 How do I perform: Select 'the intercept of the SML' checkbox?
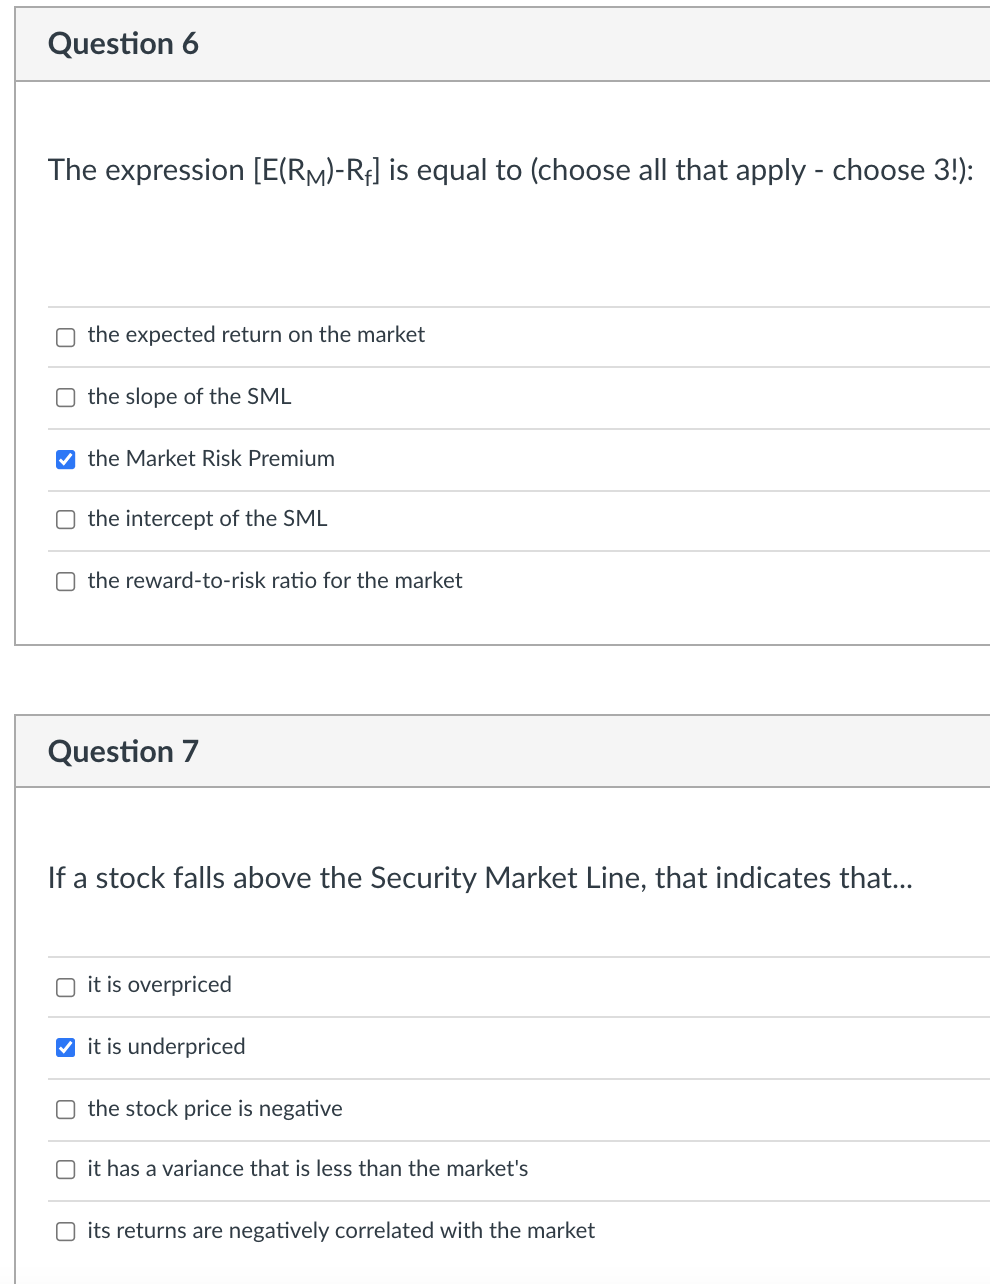coord(65,520)
